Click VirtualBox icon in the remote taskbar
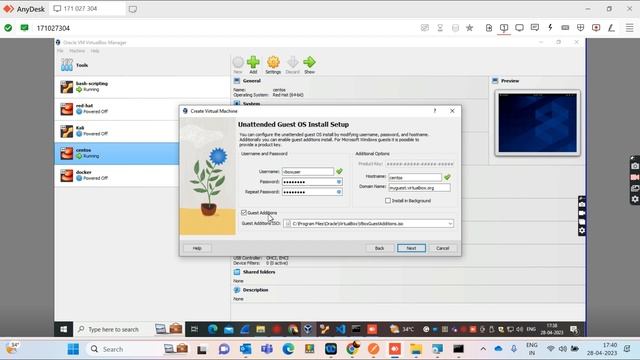This screenshot has width=640, height=360. click(x=308, y=329)
